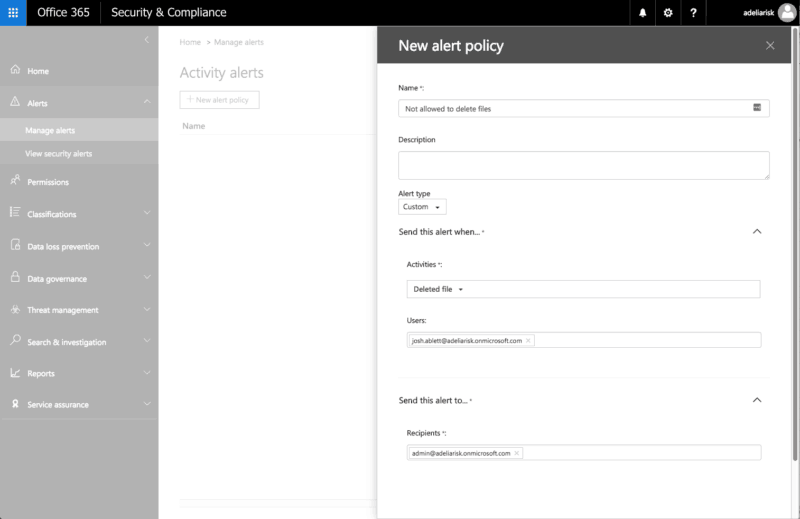Collapse the left navigation pane arrow
This screenshot has width=800, height=519.
(147, 39)
